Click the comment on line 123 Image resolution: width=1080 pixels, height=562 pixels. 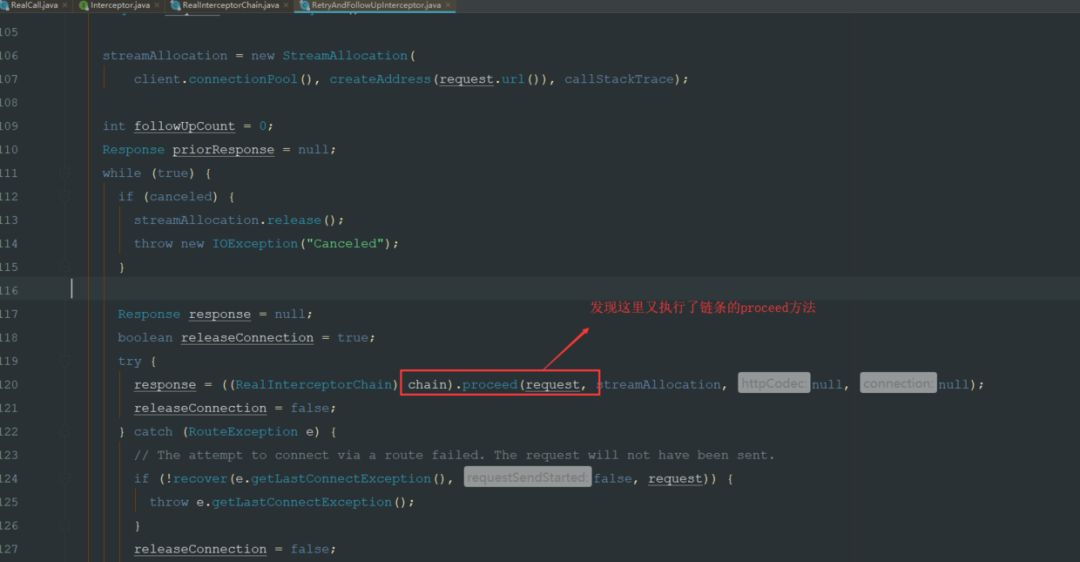tap(455, 455)
